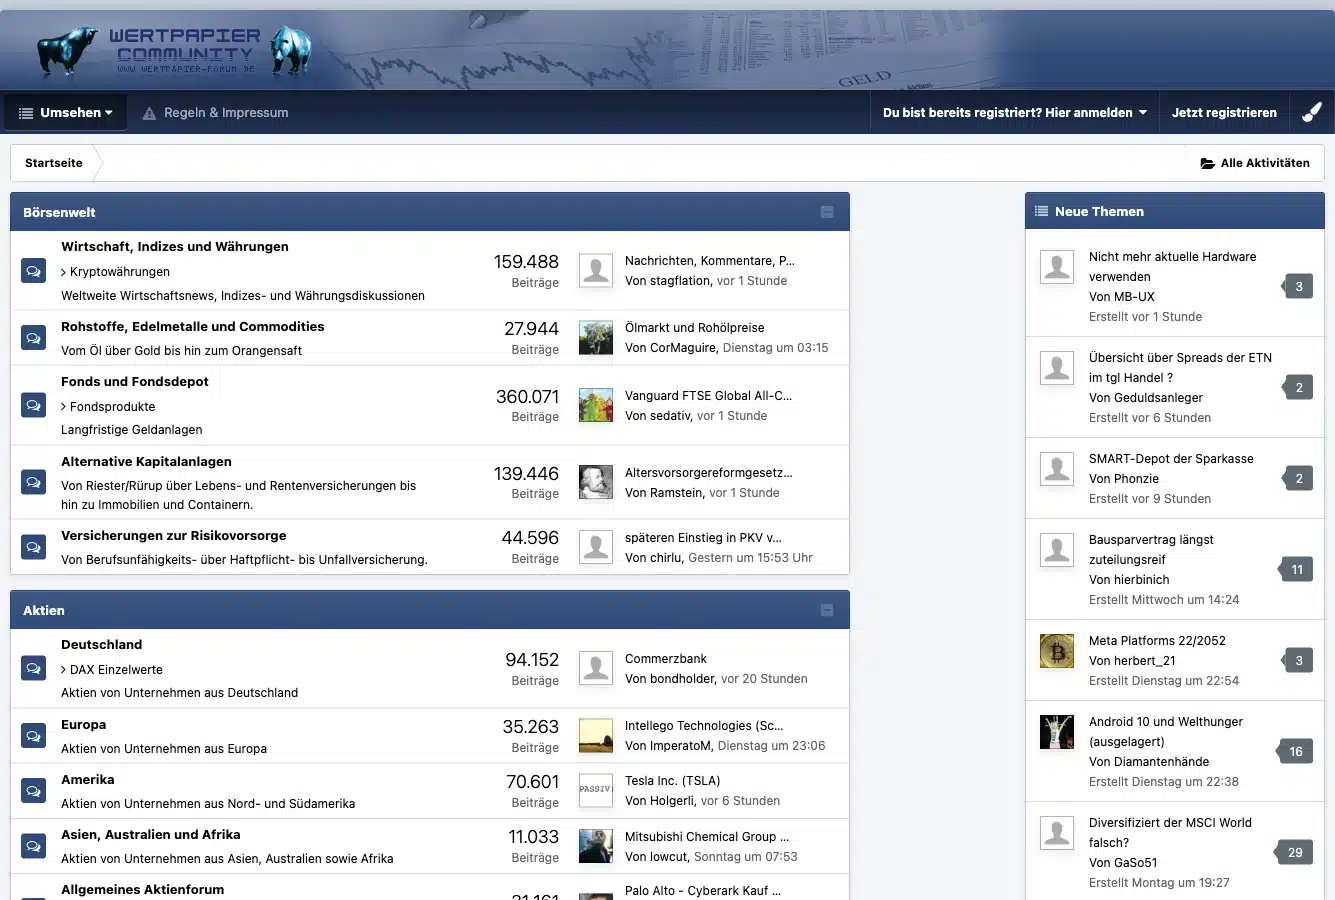Open user Geduldsanleger profile link
Viewport: 1335px width, 900px height.
click(1156, 398)
